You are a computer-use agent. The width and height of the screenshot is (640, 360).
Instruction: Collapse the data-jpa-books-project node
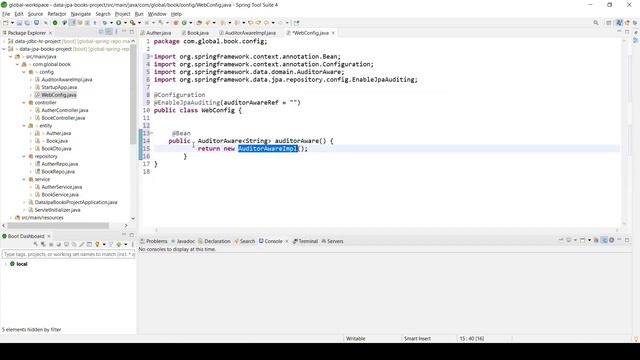[4, 49]
